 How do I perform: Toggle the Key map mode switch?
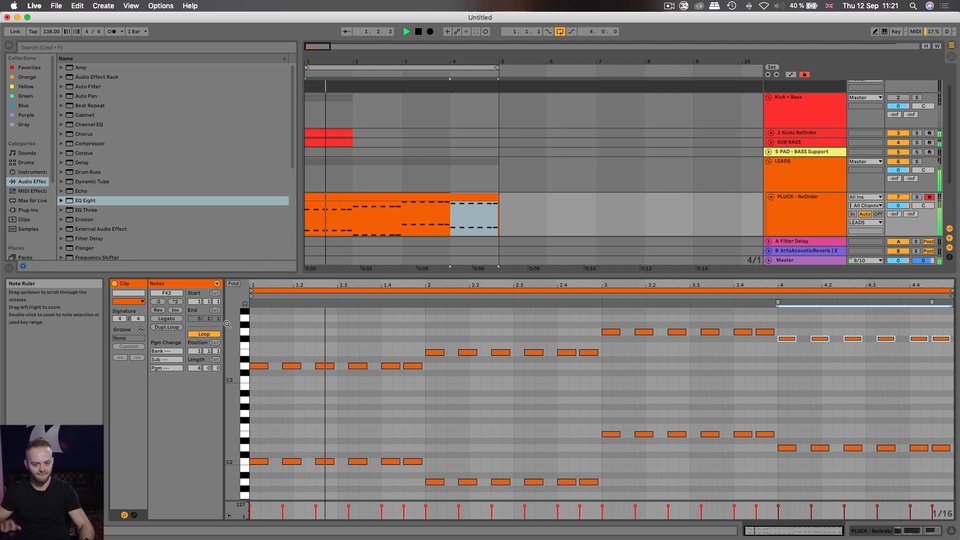[x=896, y=31]
